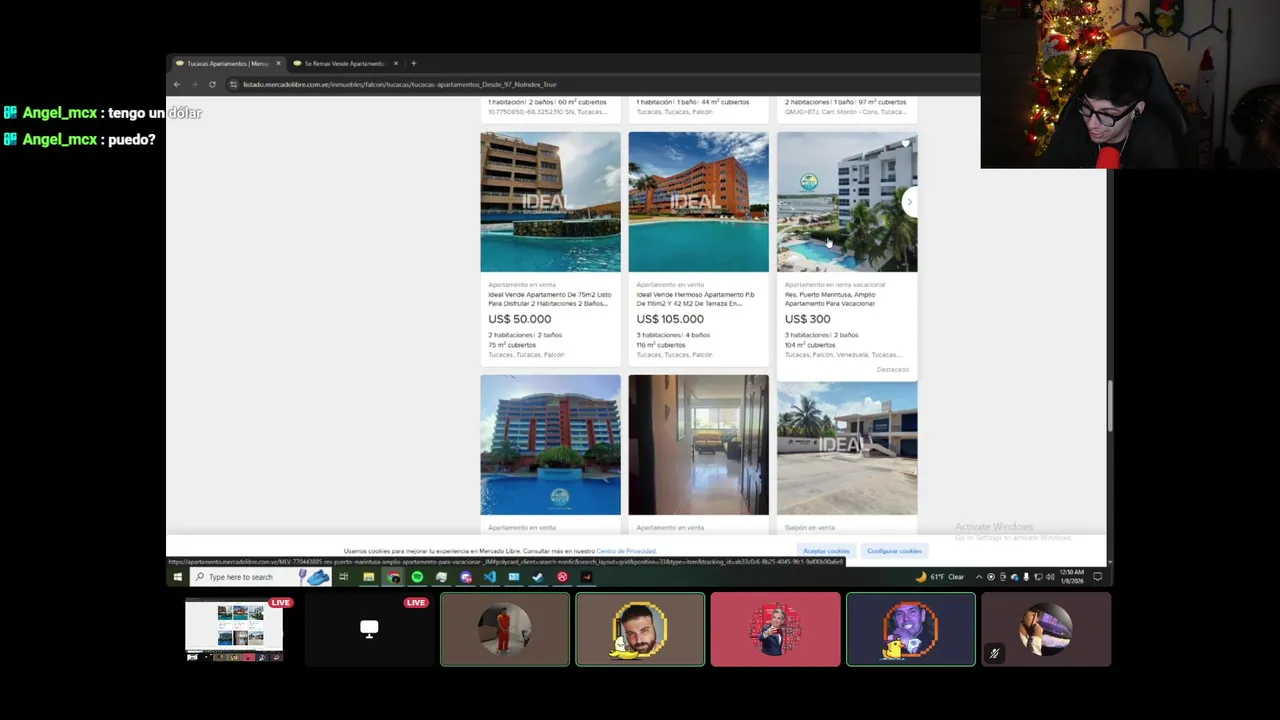
Task: Open US$ 300 Puerto Marintusa photo
Action: coord(847,202)
